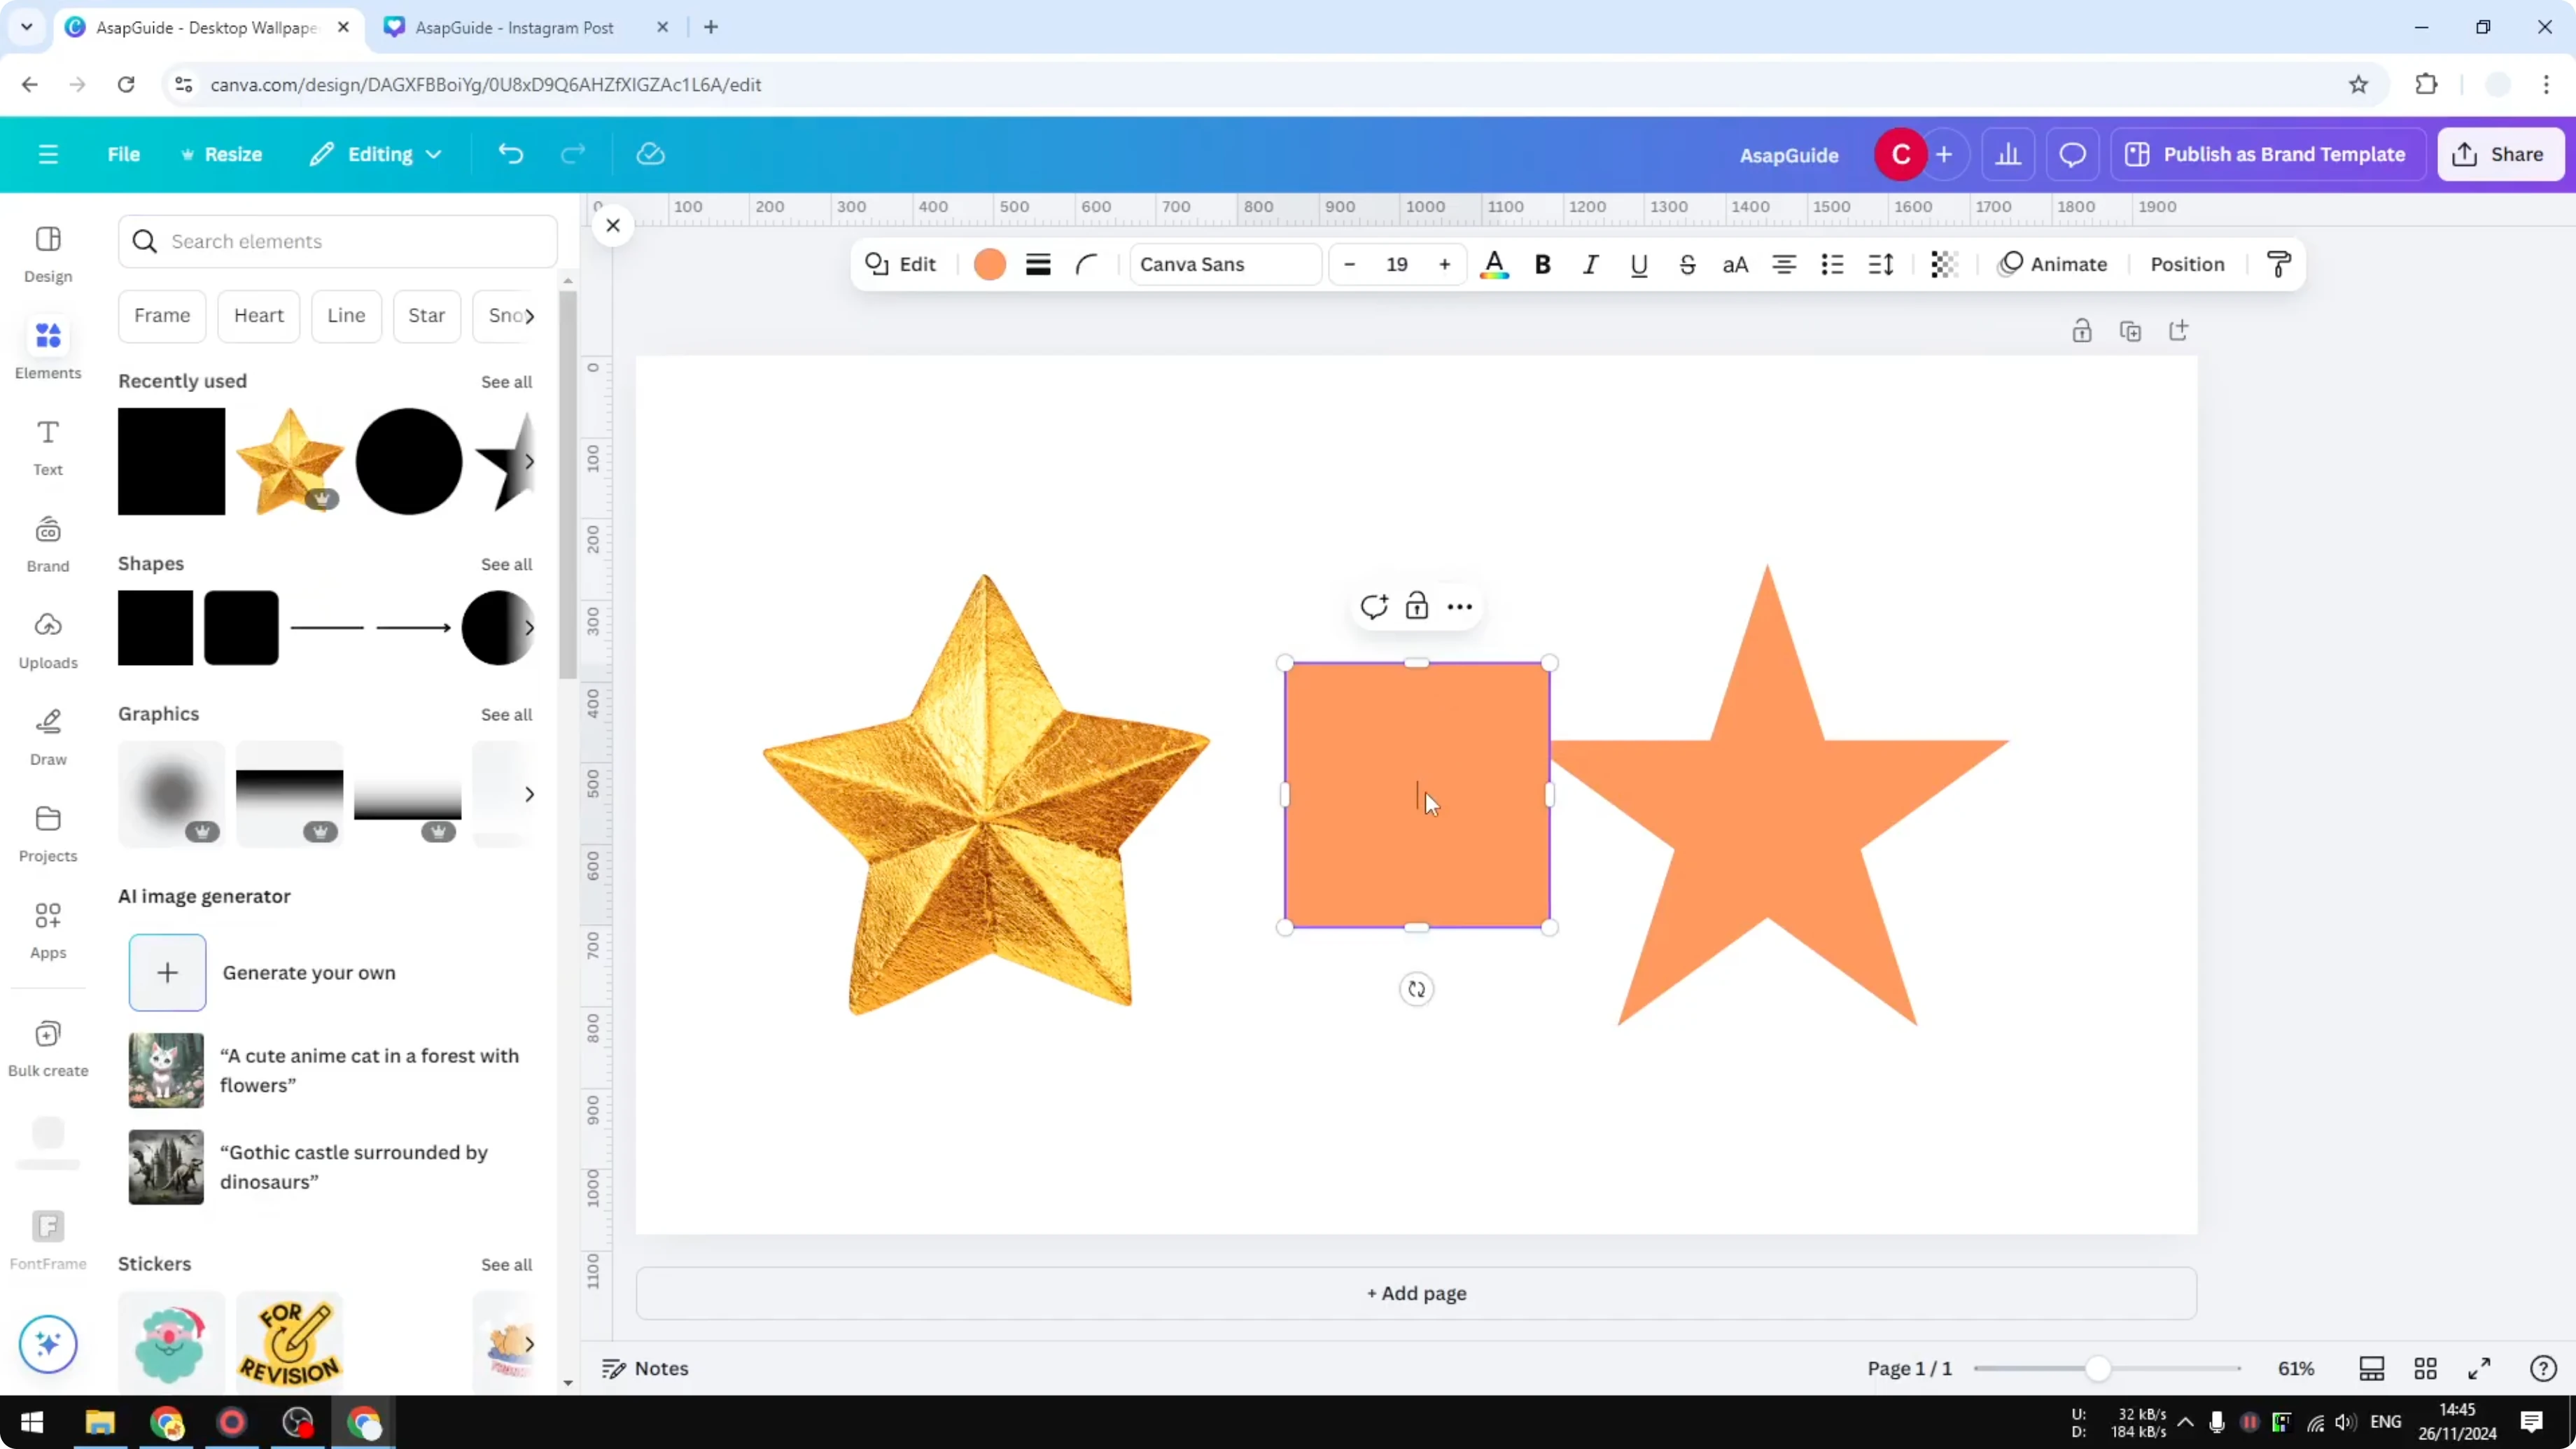The height and width of the screenshot is (1449, 2576).
Task: Click the Undo icon
Action: click(510, 153)
